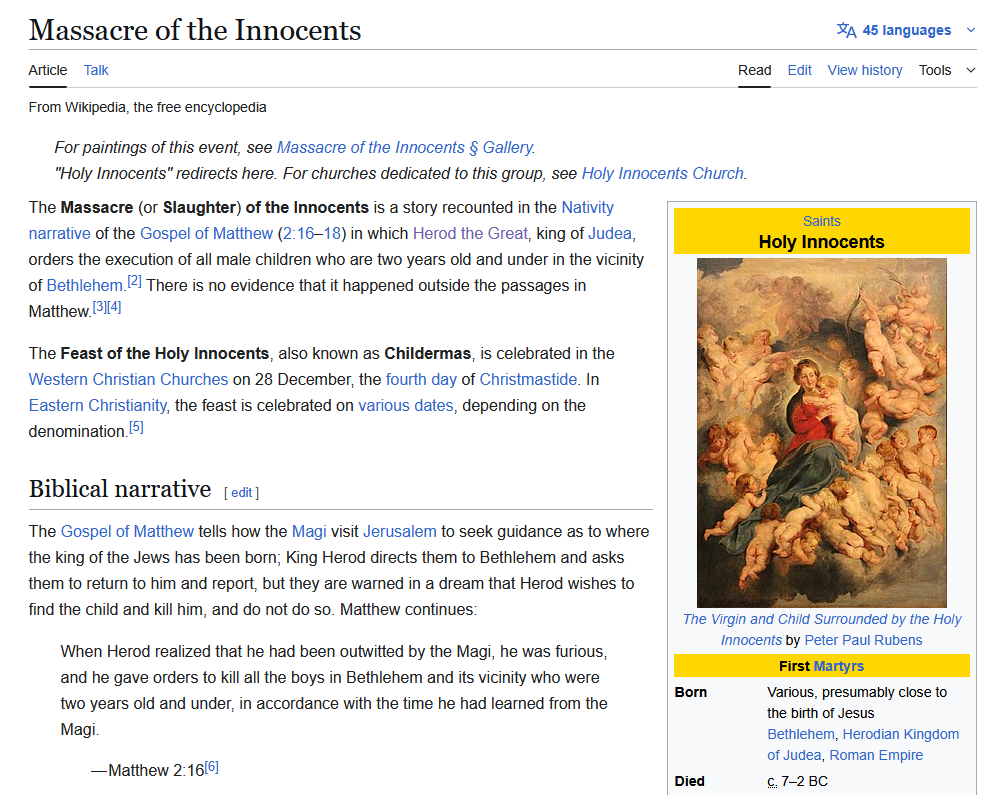988x795 pixels.
Task: Open the Peter Paul Rubens link
Action: [863, 640]
